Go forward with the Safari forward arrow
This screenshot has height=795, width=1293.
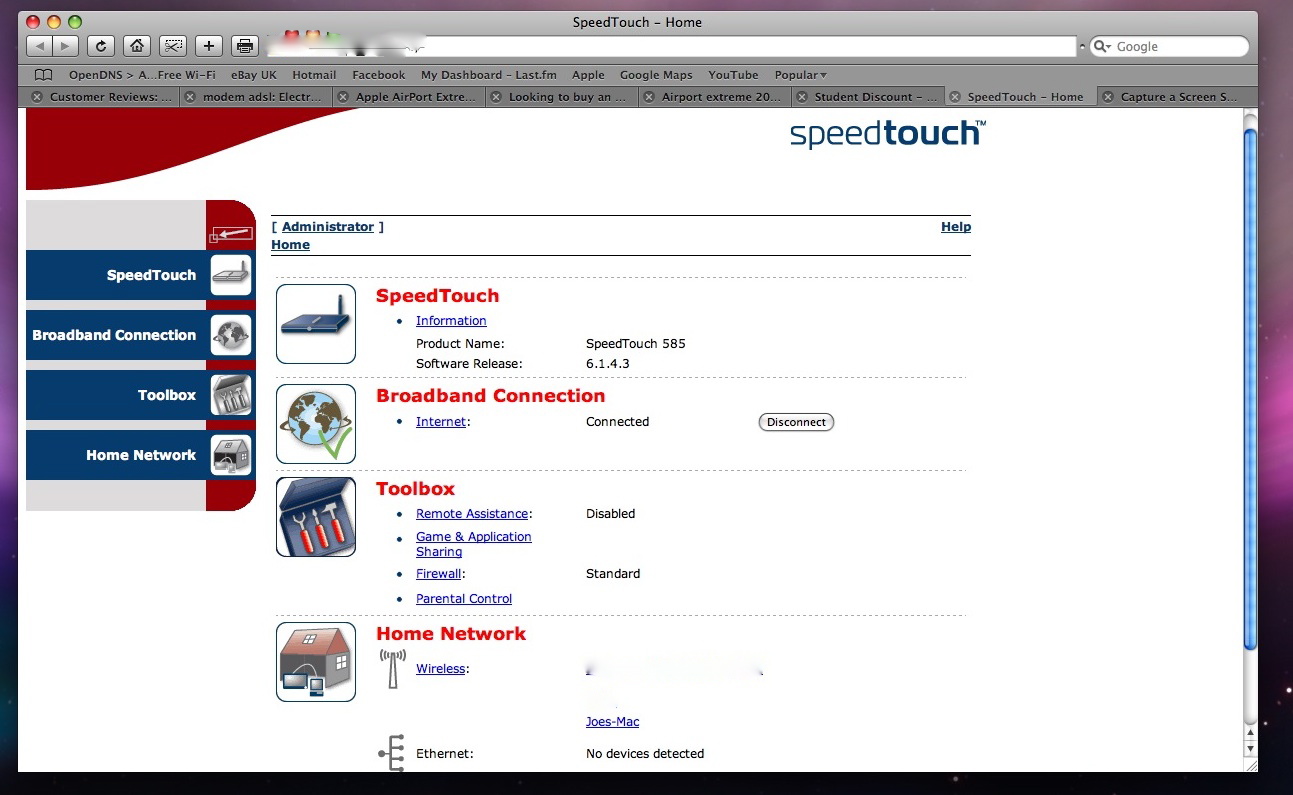pyautogui.click(x=65, y=46)
